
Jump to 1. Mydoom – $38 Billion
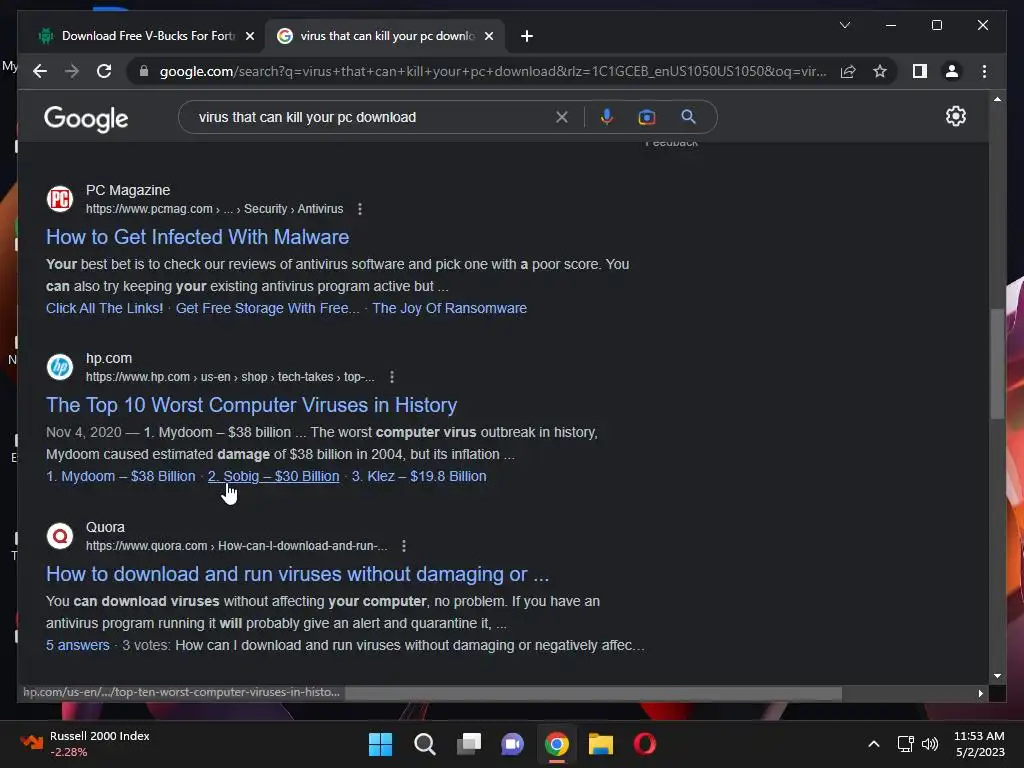120,476
